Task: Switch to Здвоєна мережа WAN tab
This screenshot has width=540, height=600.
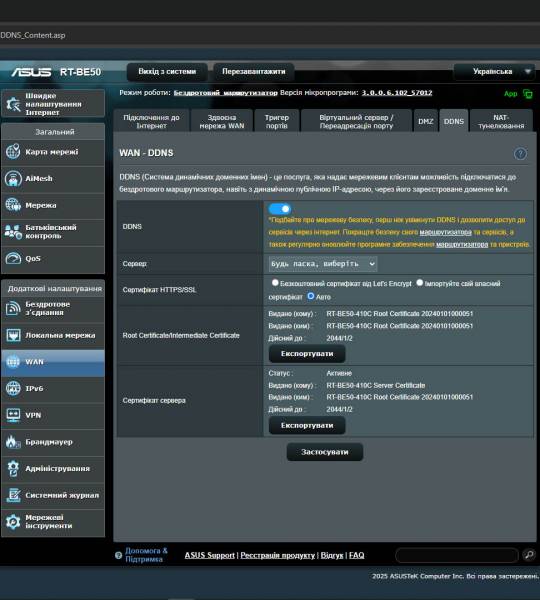Action: (222, 121)
